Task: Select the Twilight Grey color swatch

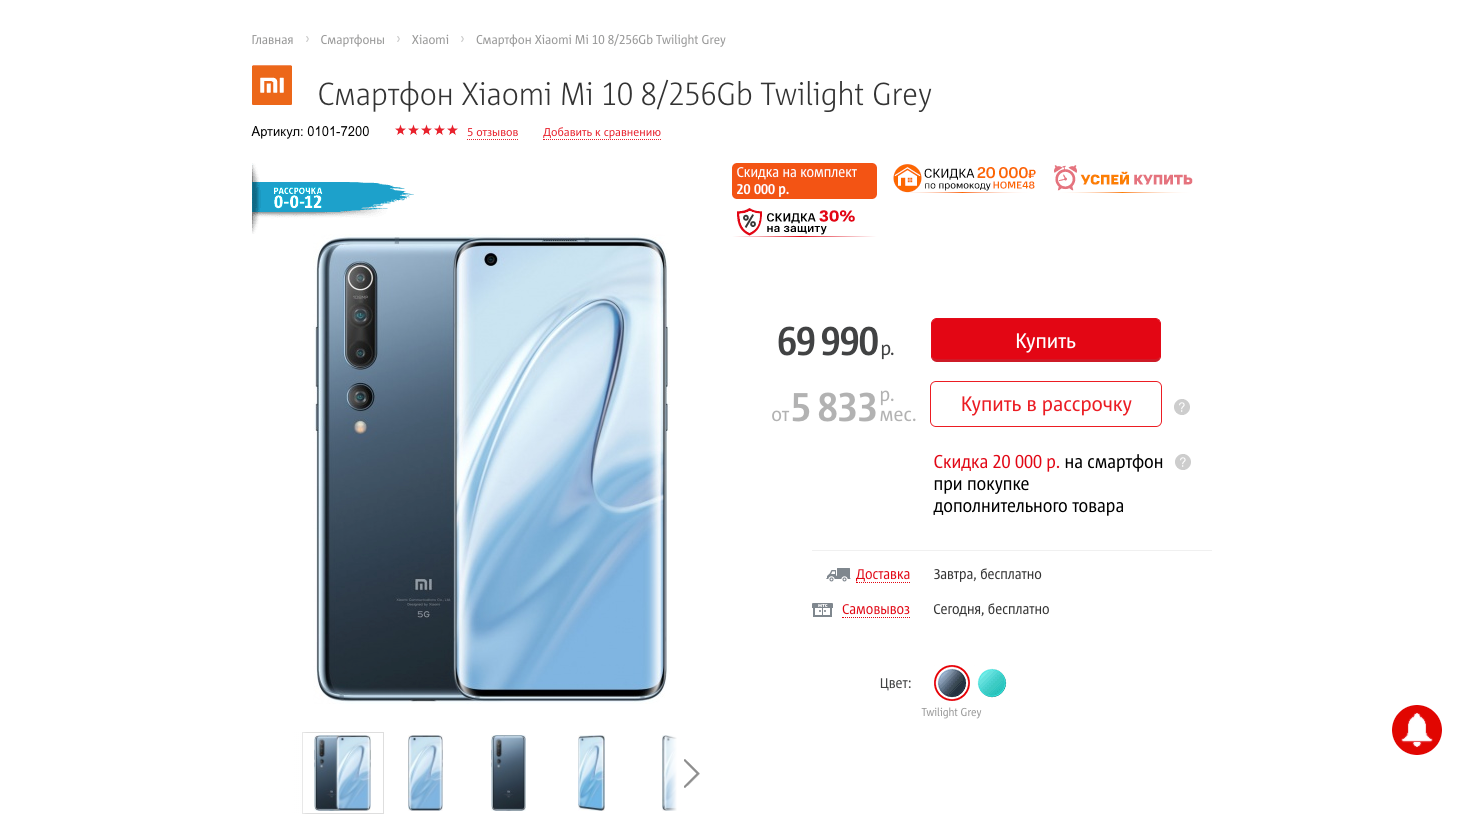Action: pos(951,683)
